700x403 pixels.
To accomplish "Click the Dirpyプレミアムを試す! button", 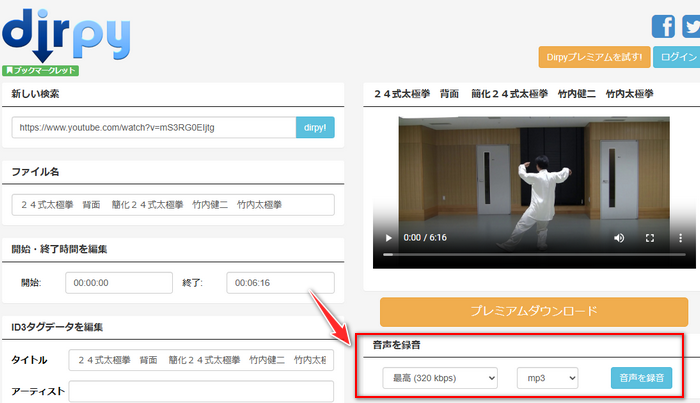I will tap(594, 57).
